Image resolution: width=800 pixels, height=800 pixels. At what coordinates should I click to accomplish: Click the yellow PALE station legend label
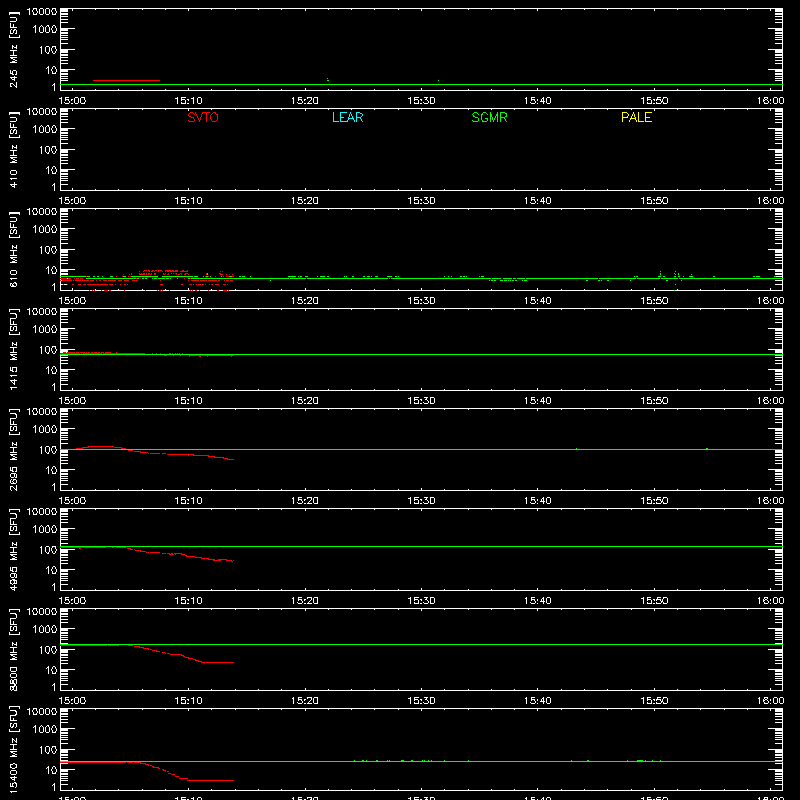click(x=636, y=117)
